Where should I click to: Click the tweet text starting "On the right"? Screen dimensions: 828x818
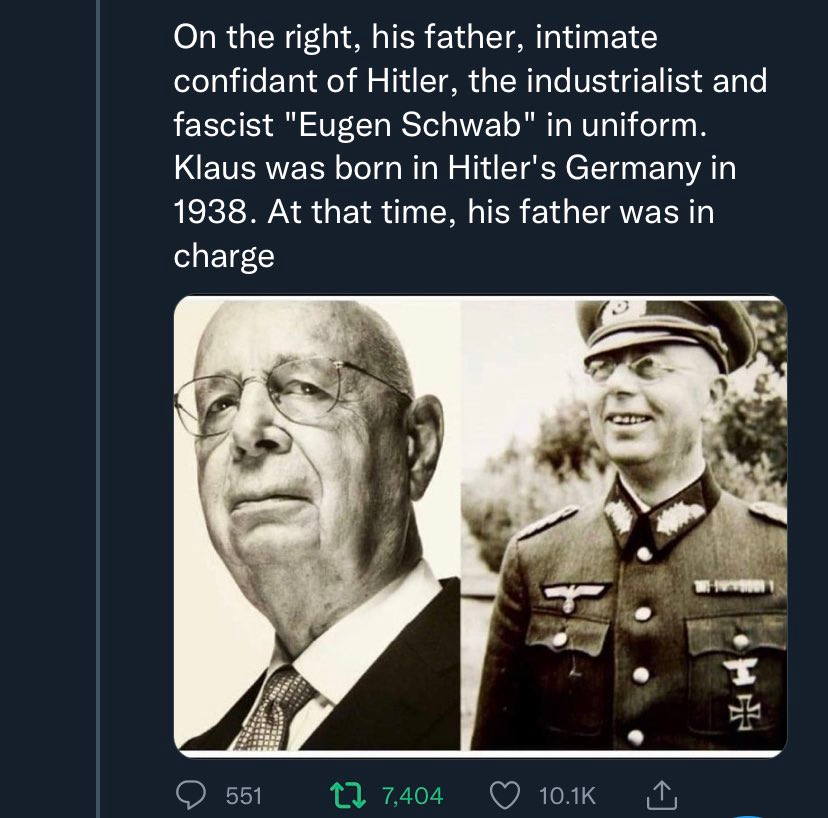click(x=470, y=146)
